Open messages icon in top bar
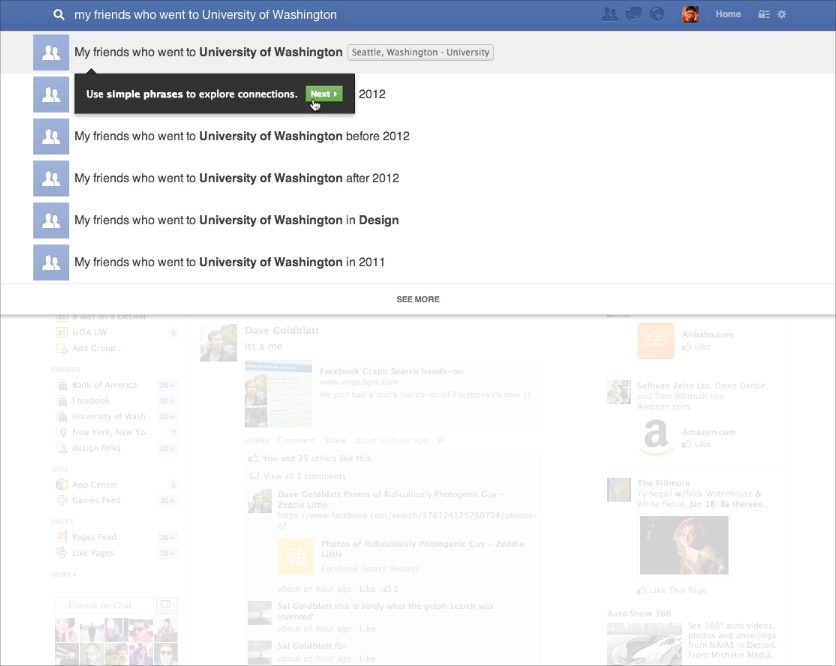This screenshot has width=836, height=666. (x=633, y=14)
